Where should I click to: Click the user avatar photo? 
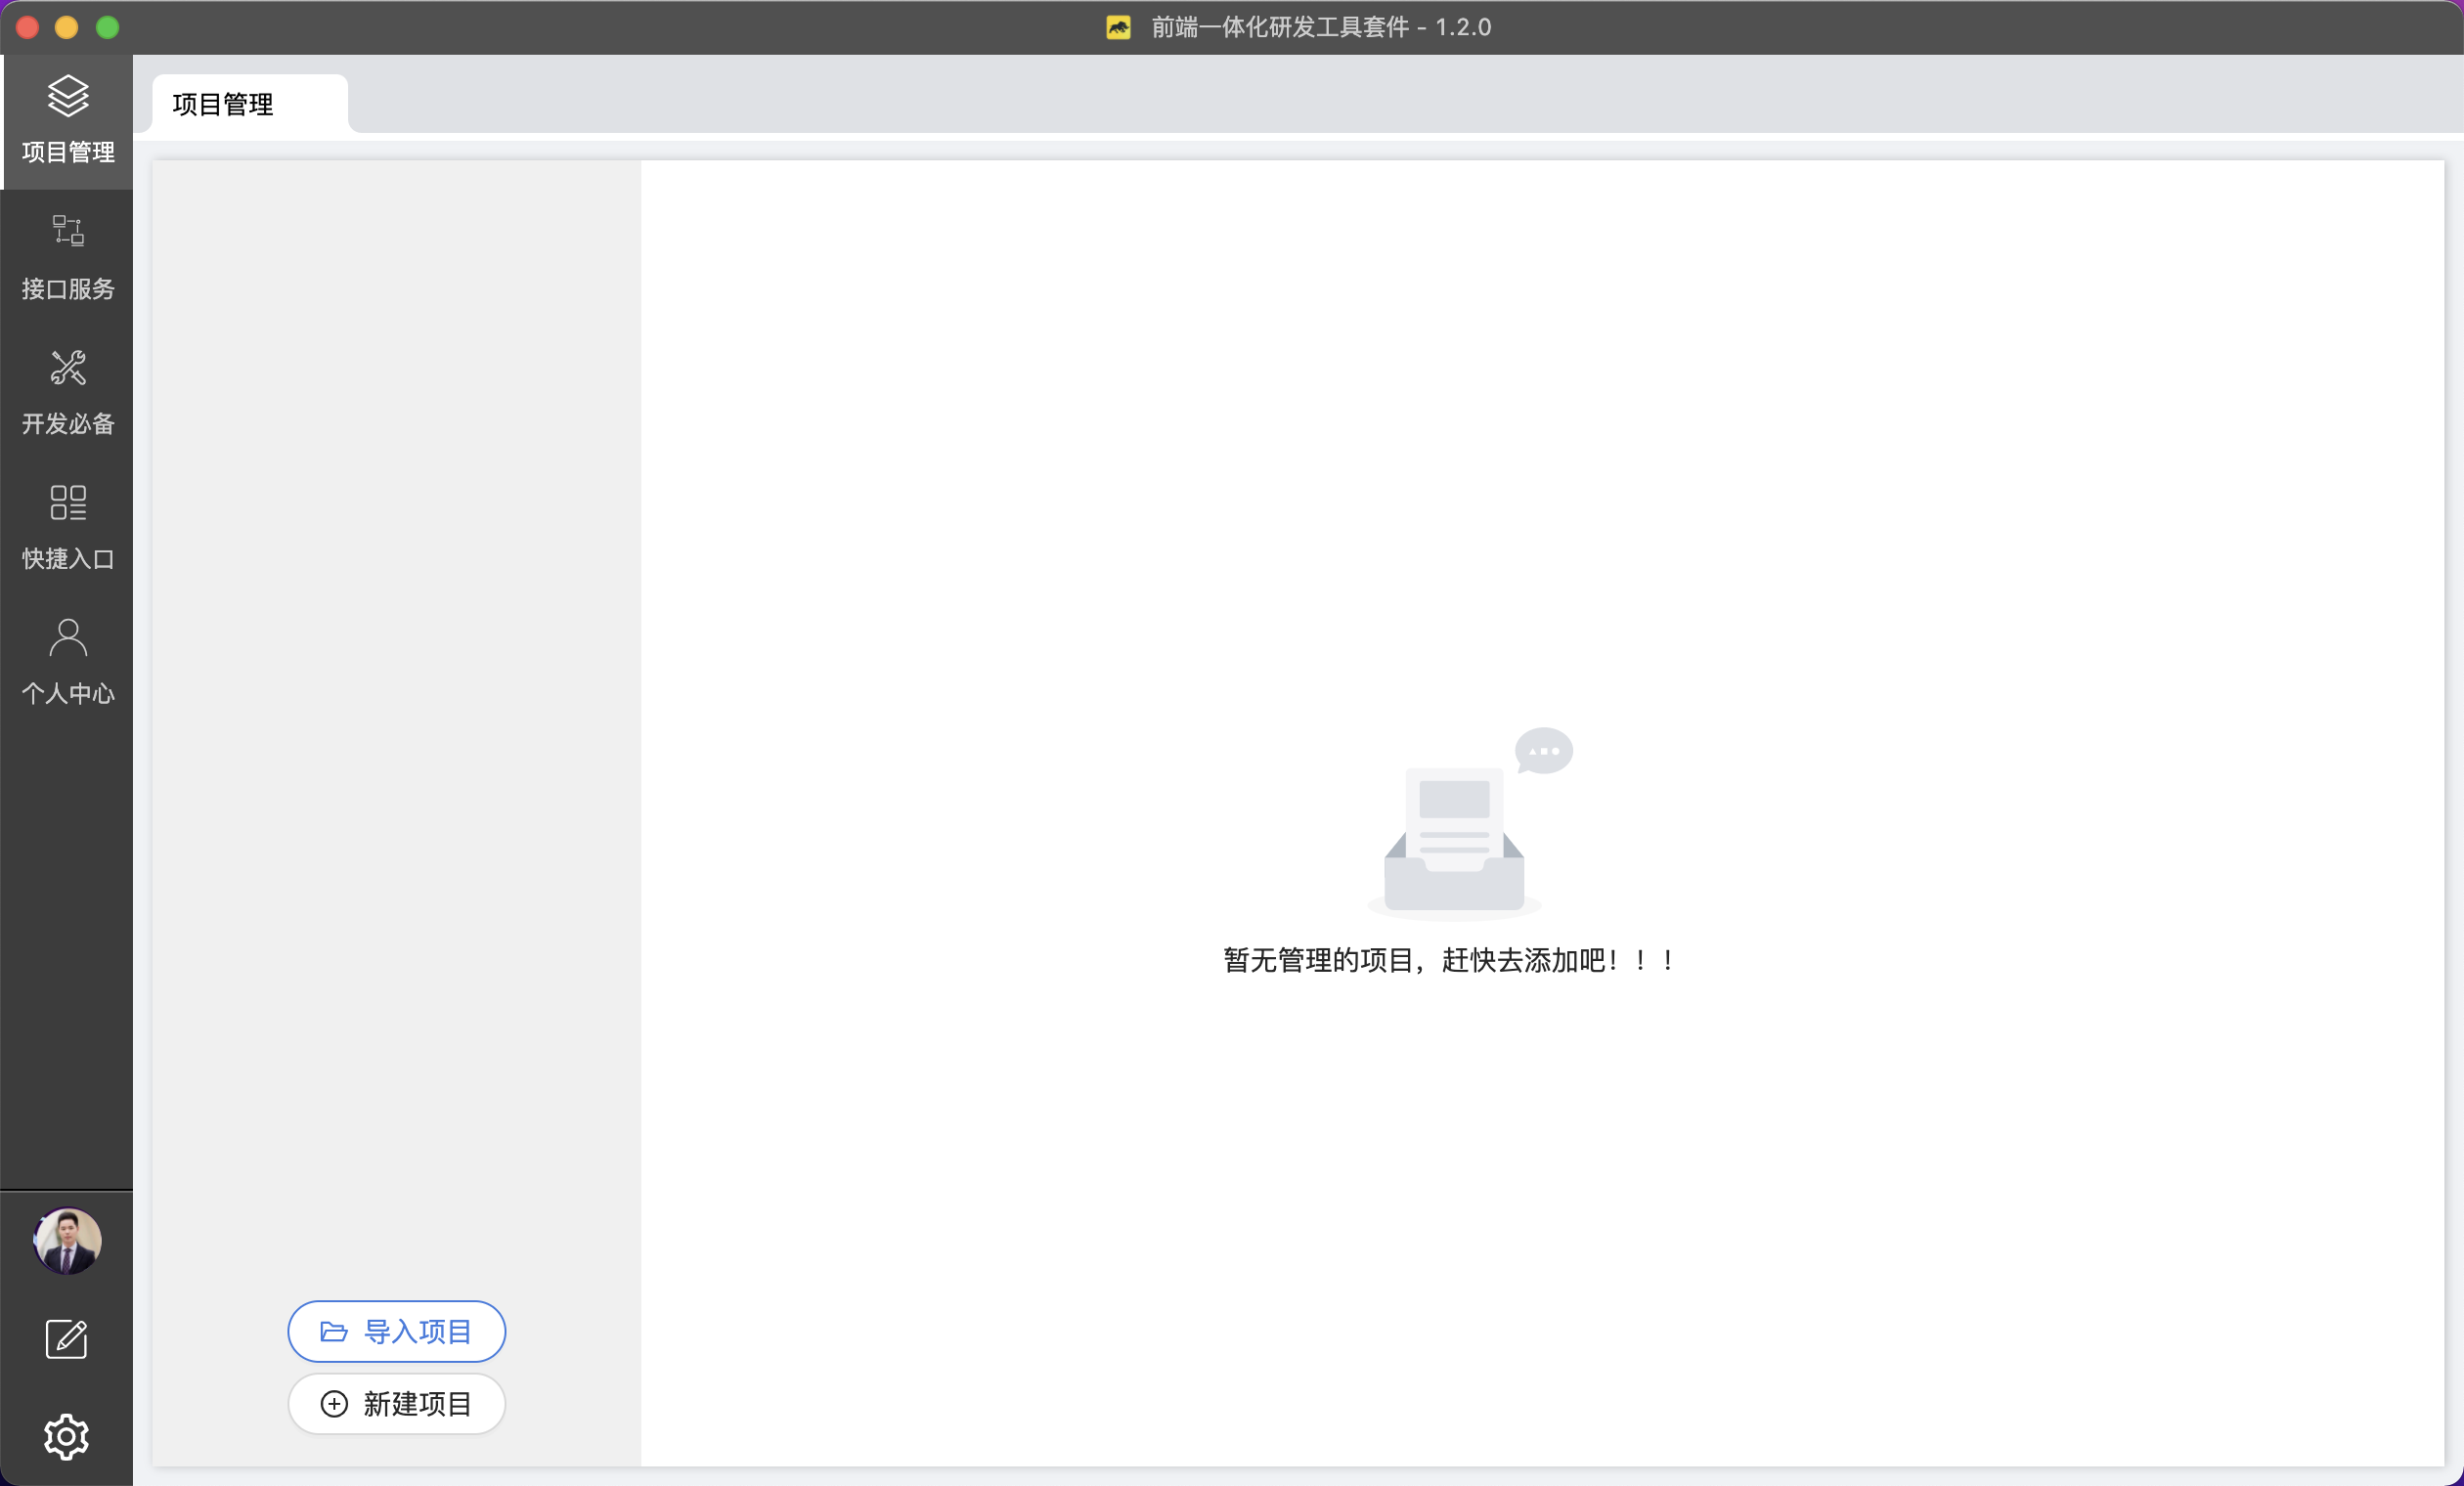tap(67, 1241)
